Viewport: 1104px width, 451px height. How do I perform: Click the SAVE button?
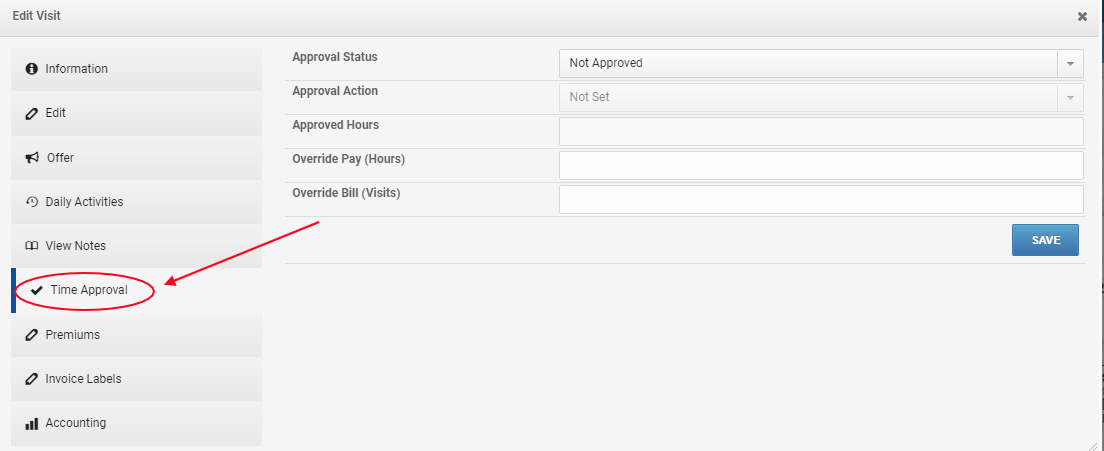[x=1046, y=240]
